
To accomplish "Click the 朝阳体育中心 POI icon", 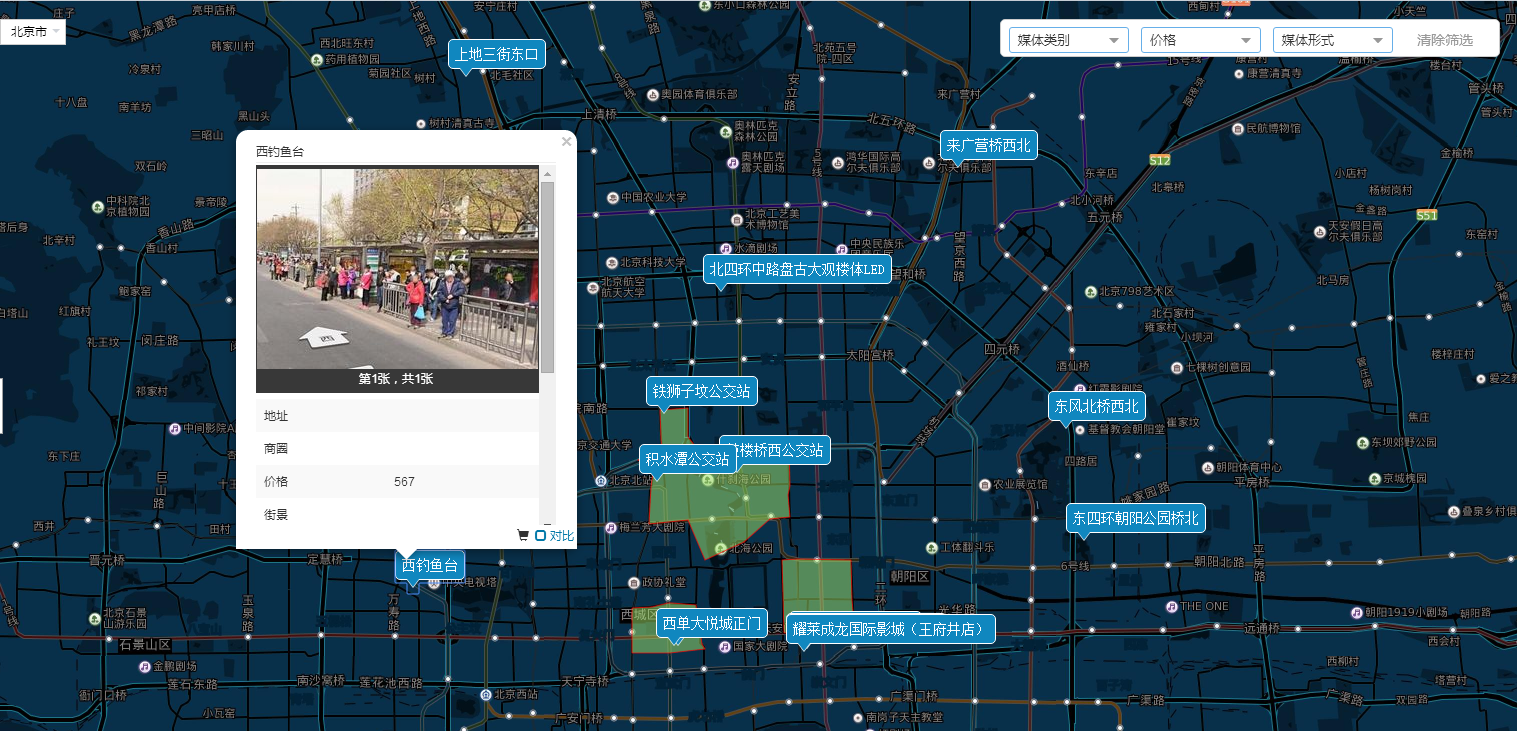I will click(x=1206, y=467).
